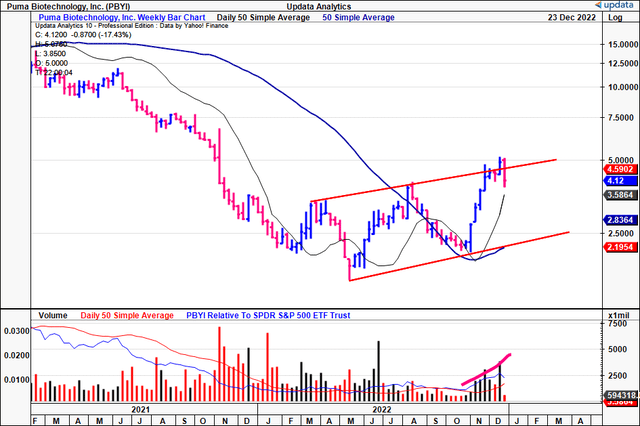
Task: Click the red 'Daily 50 Simple Average' volume legend
Action: [127, 315]
